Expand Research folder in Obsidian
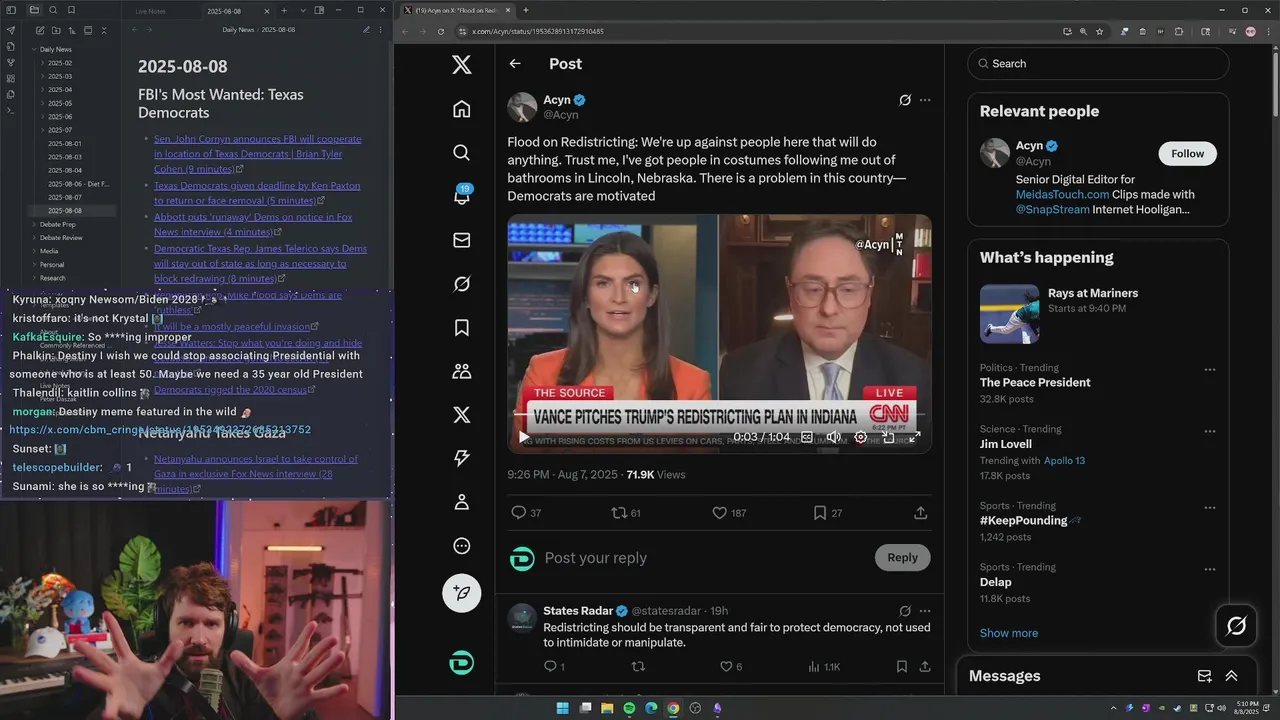 point(35,278)
